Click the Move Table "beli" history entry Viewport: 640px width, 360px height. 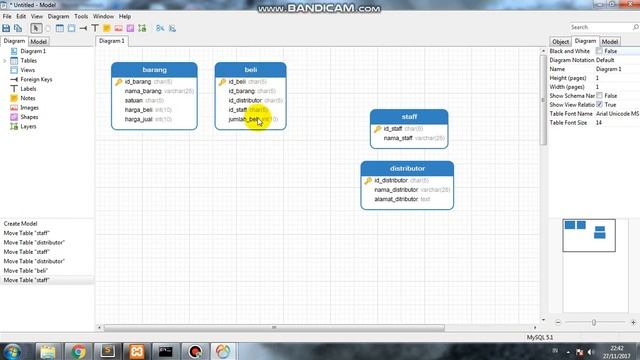(x=26, y=271)
